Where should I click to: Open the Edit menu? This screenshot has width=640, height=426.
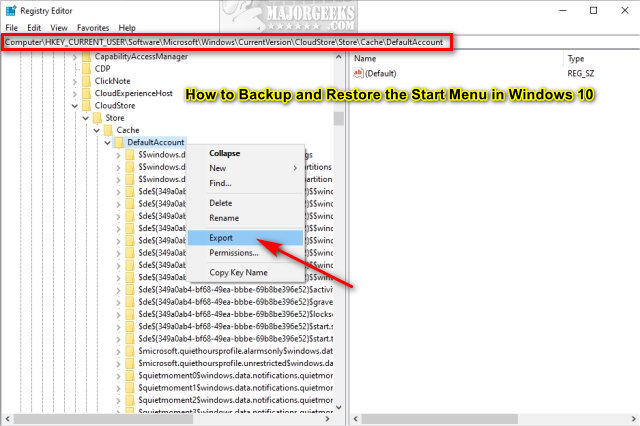(34, 28)
